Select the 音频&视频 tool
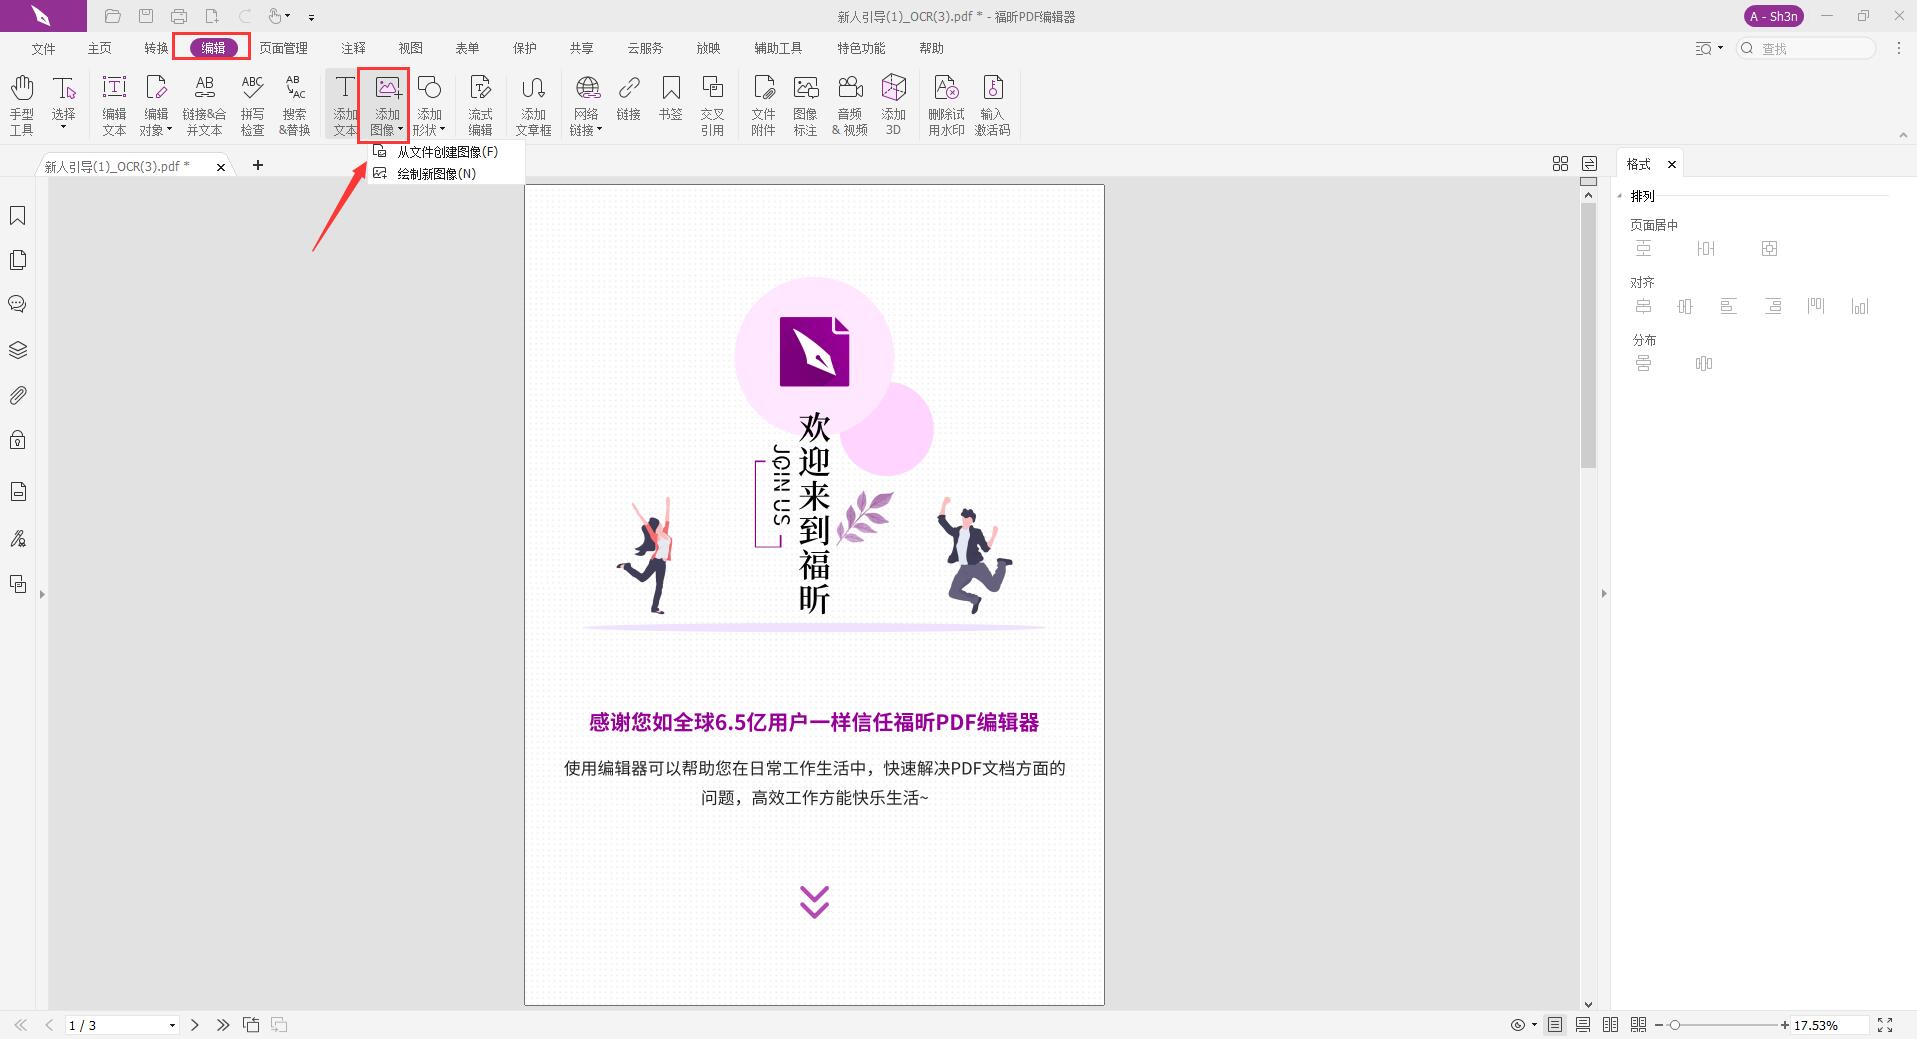 tap(850, 103)
